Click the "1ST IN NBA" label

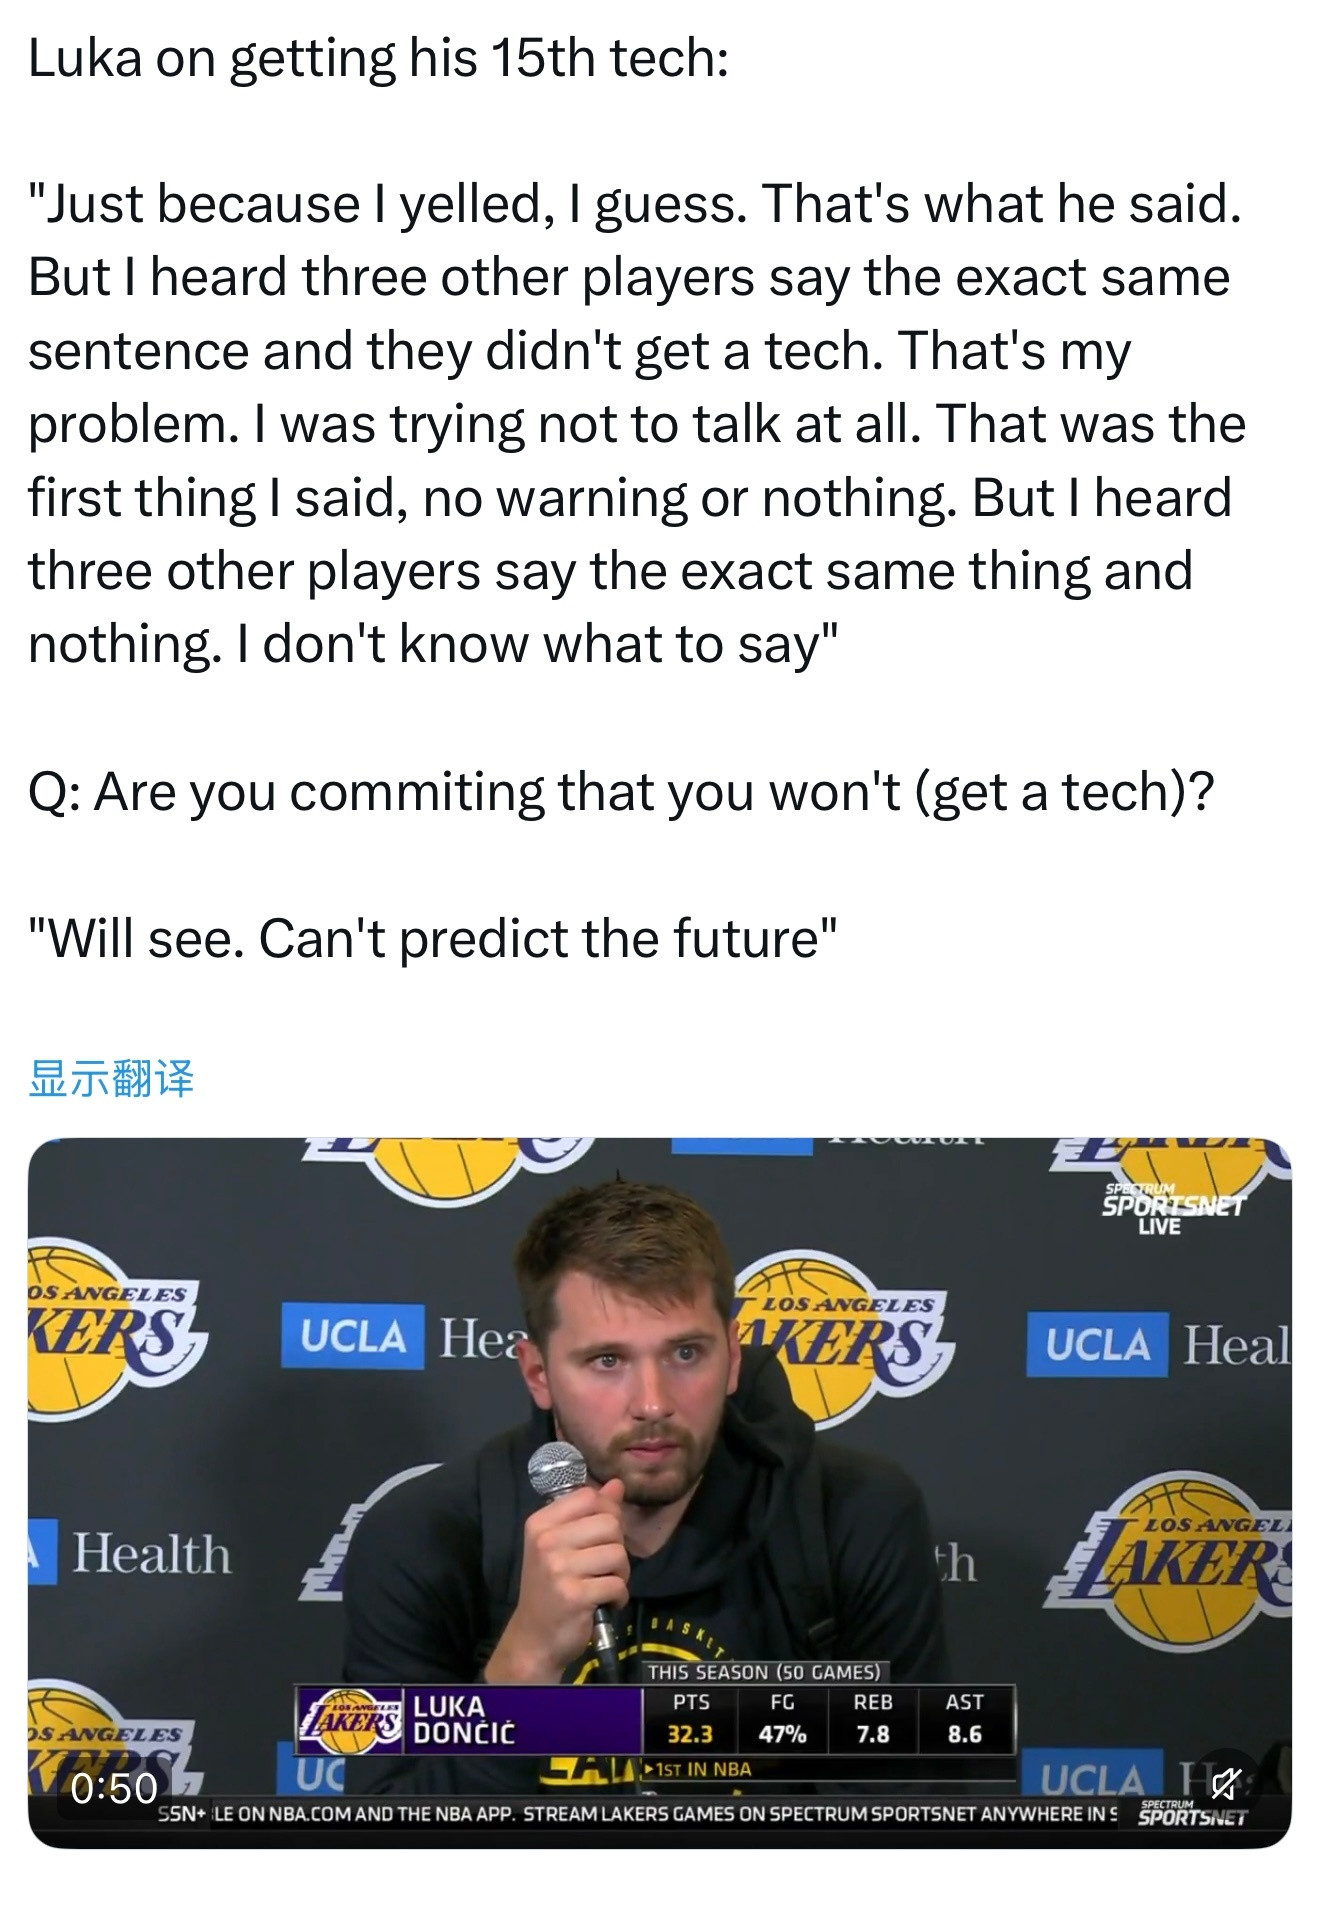[x=700, y=1769]
